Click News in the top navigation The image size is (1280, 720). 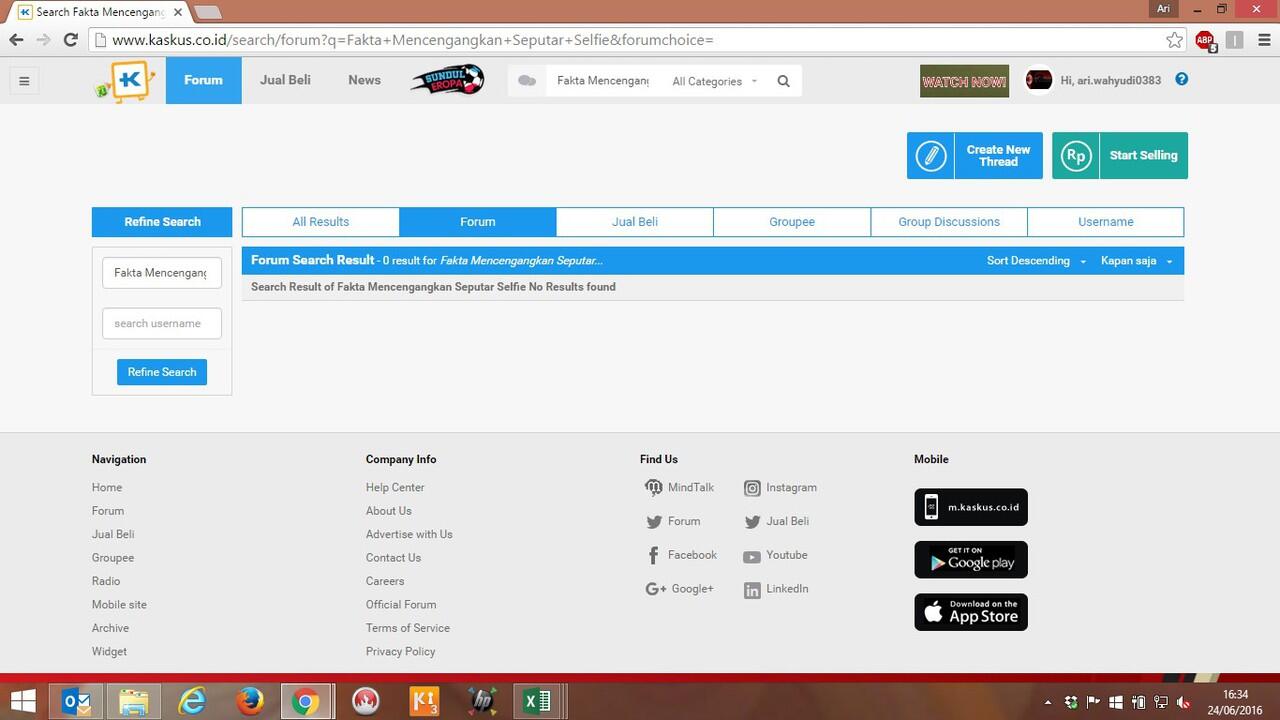pyautogui.click(x=364, y=80)
